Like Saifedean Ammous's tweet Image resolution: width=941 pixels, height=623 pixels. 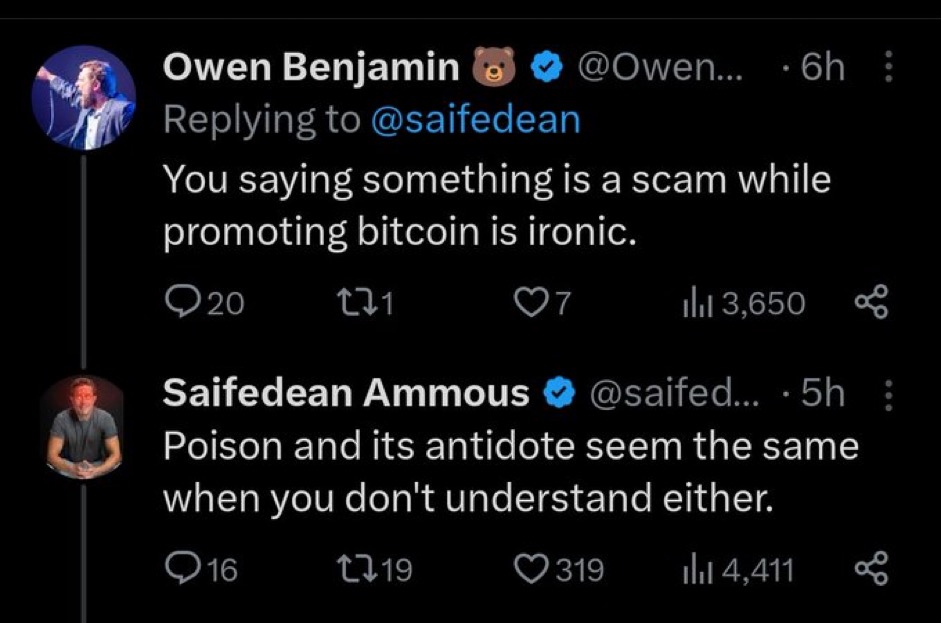coord(526,569)
